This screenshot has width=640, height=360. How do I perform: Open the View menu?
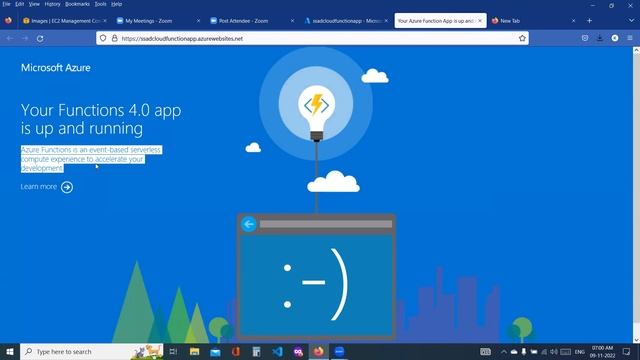point(34,4)
